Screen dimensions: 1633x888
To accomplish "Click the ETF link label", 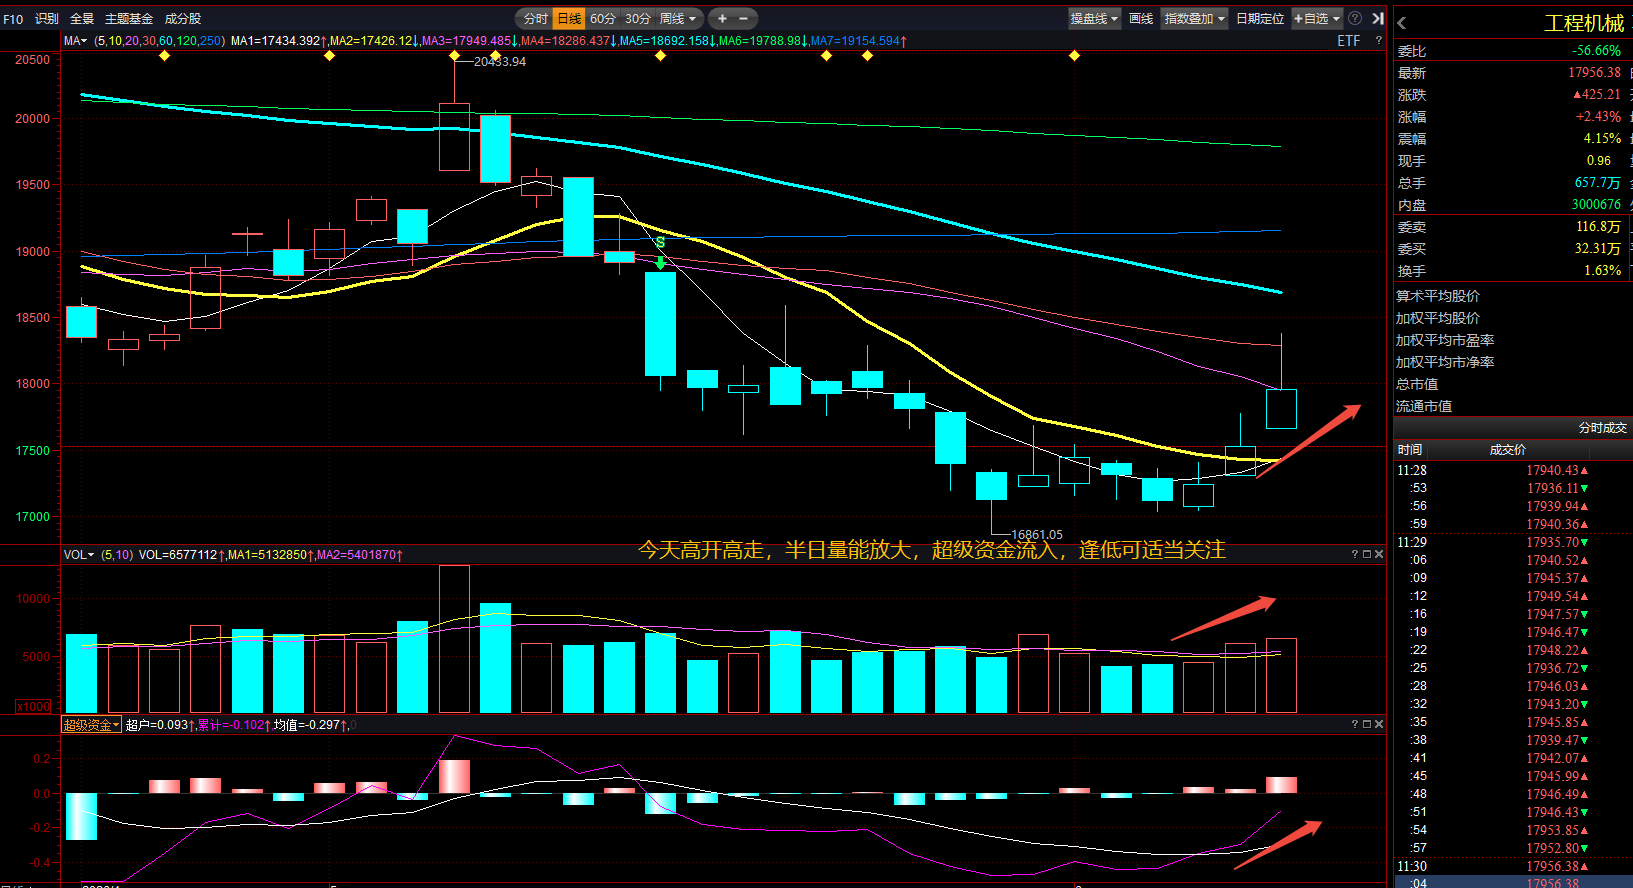I will [1349, 41].
